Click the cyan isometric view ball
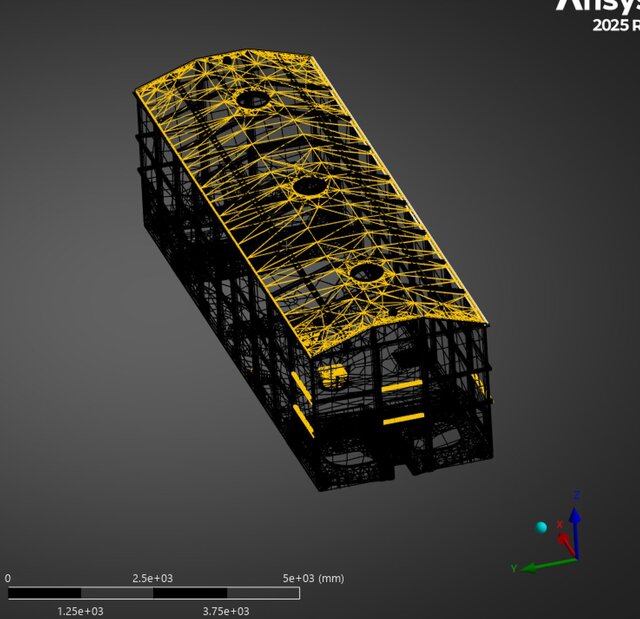Viewport: 640px width, 619px height. [541, 527]
